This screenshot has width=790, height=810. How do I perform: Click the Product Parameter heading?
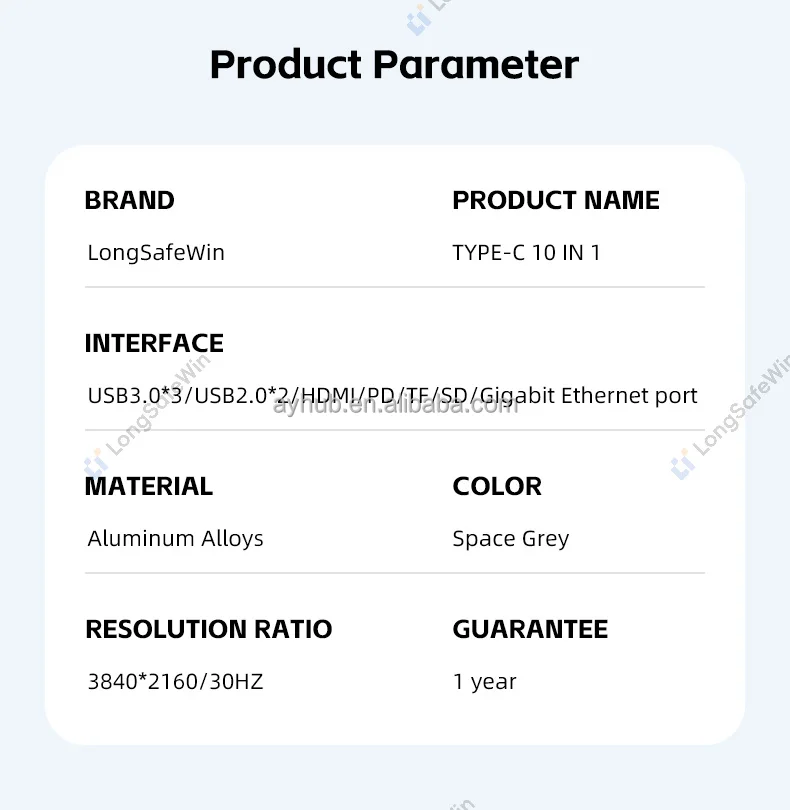[x=394, y=65]
